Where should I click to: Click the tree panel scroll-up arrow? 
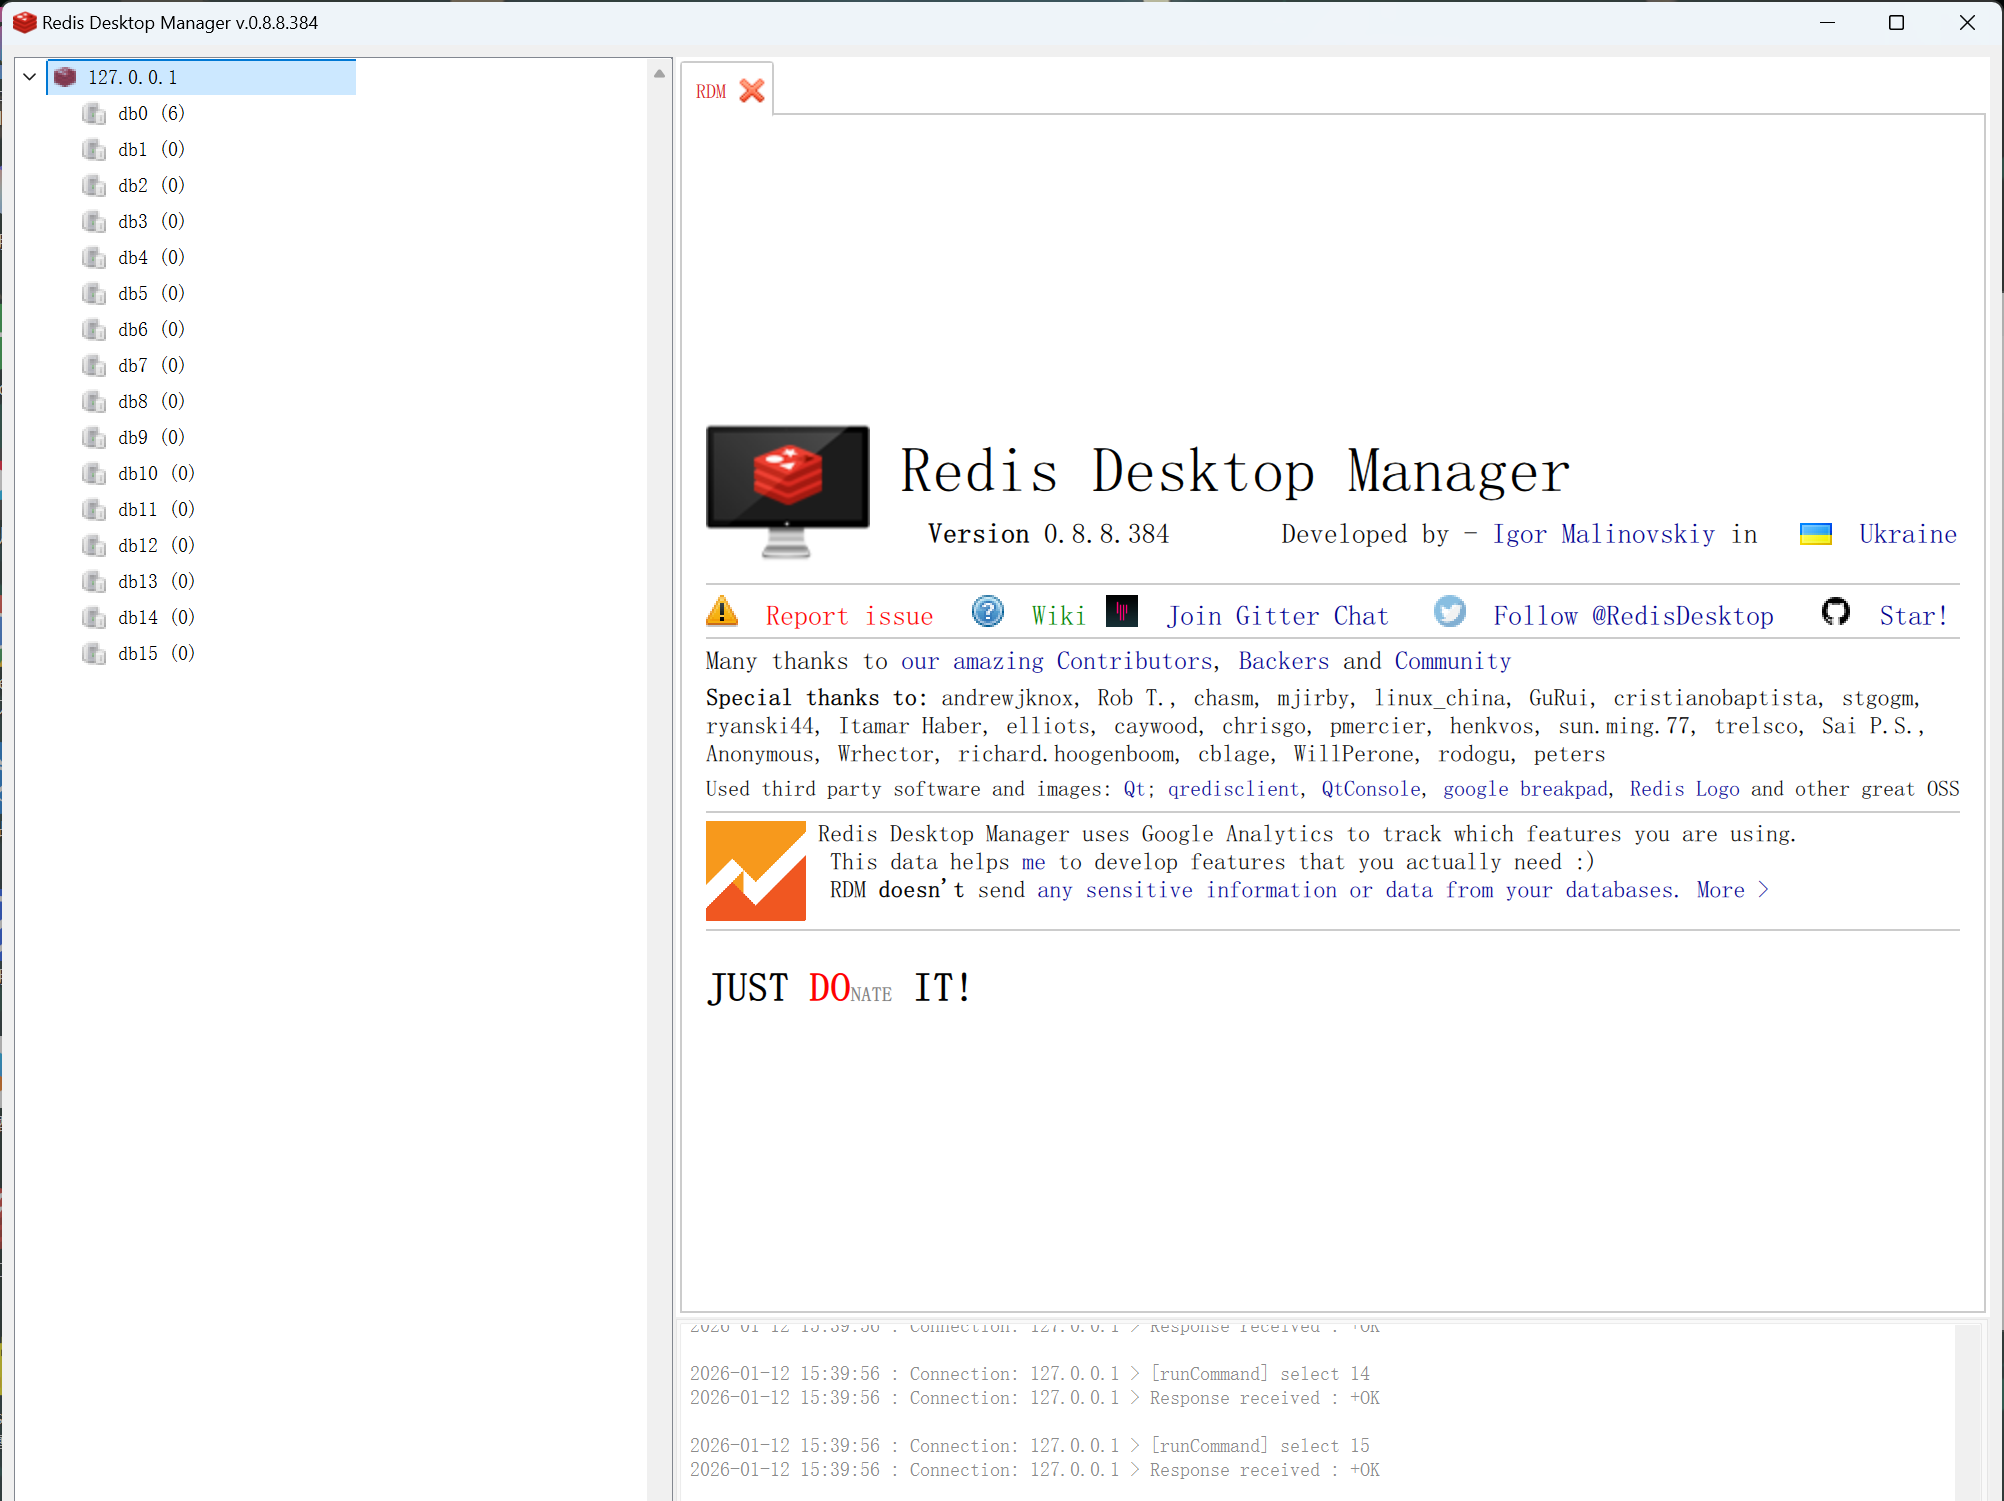tap(659, 74)
